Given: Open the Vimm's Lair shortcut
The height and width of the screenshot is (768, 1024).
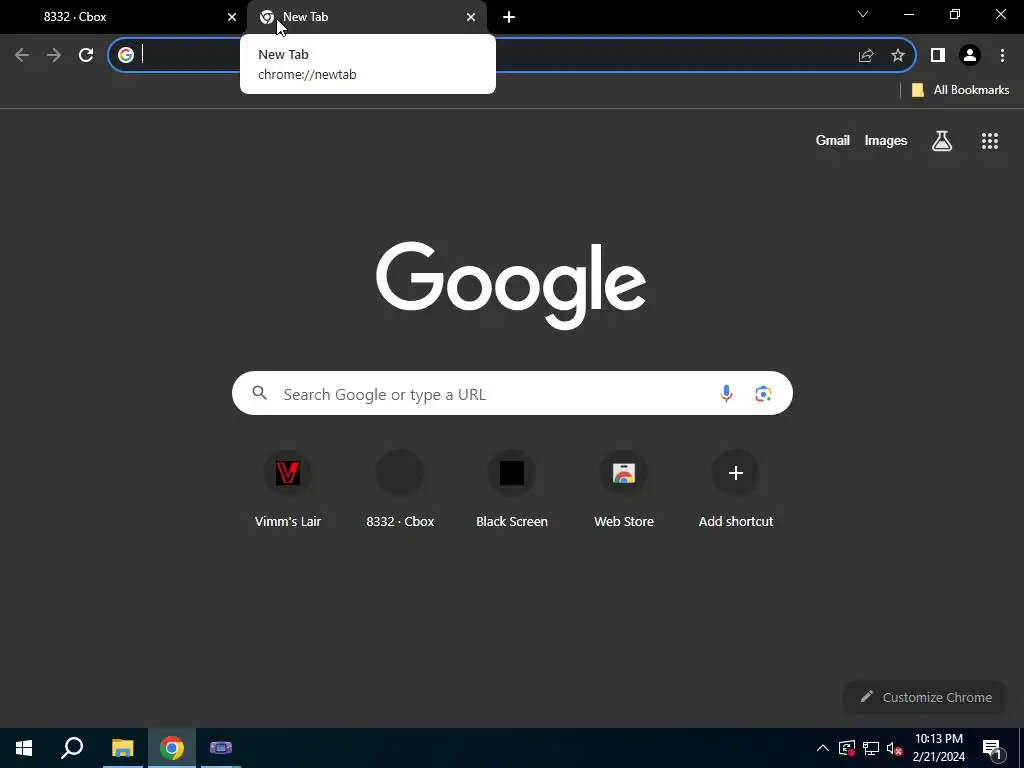Looking at the screenshot, I should (288, 489).
